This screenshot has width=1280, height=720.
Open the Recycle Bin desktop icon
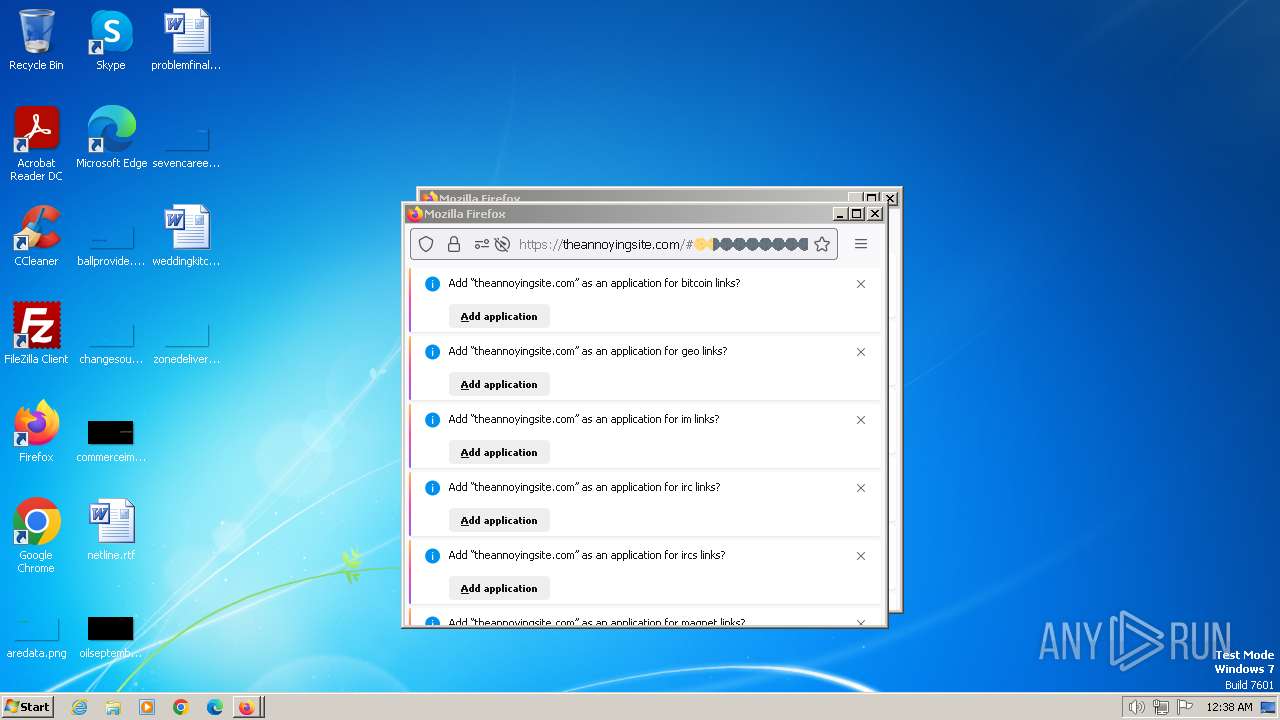click(36, 40)
